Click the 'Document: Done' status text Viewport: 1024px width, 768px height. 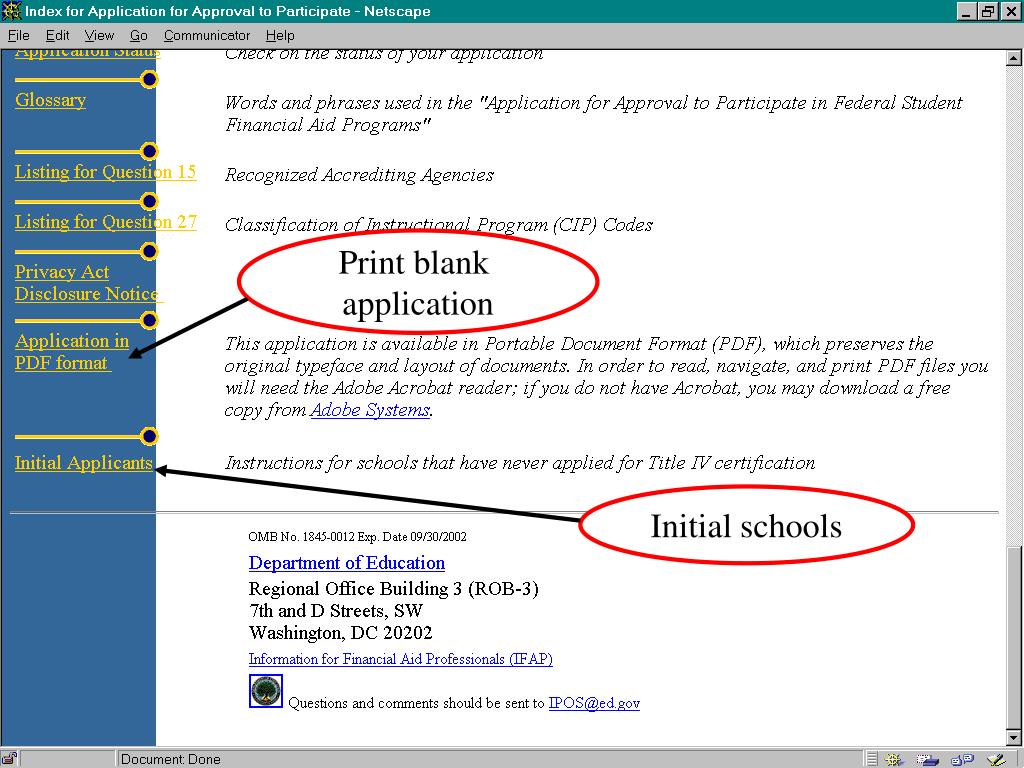click(170, 760)
